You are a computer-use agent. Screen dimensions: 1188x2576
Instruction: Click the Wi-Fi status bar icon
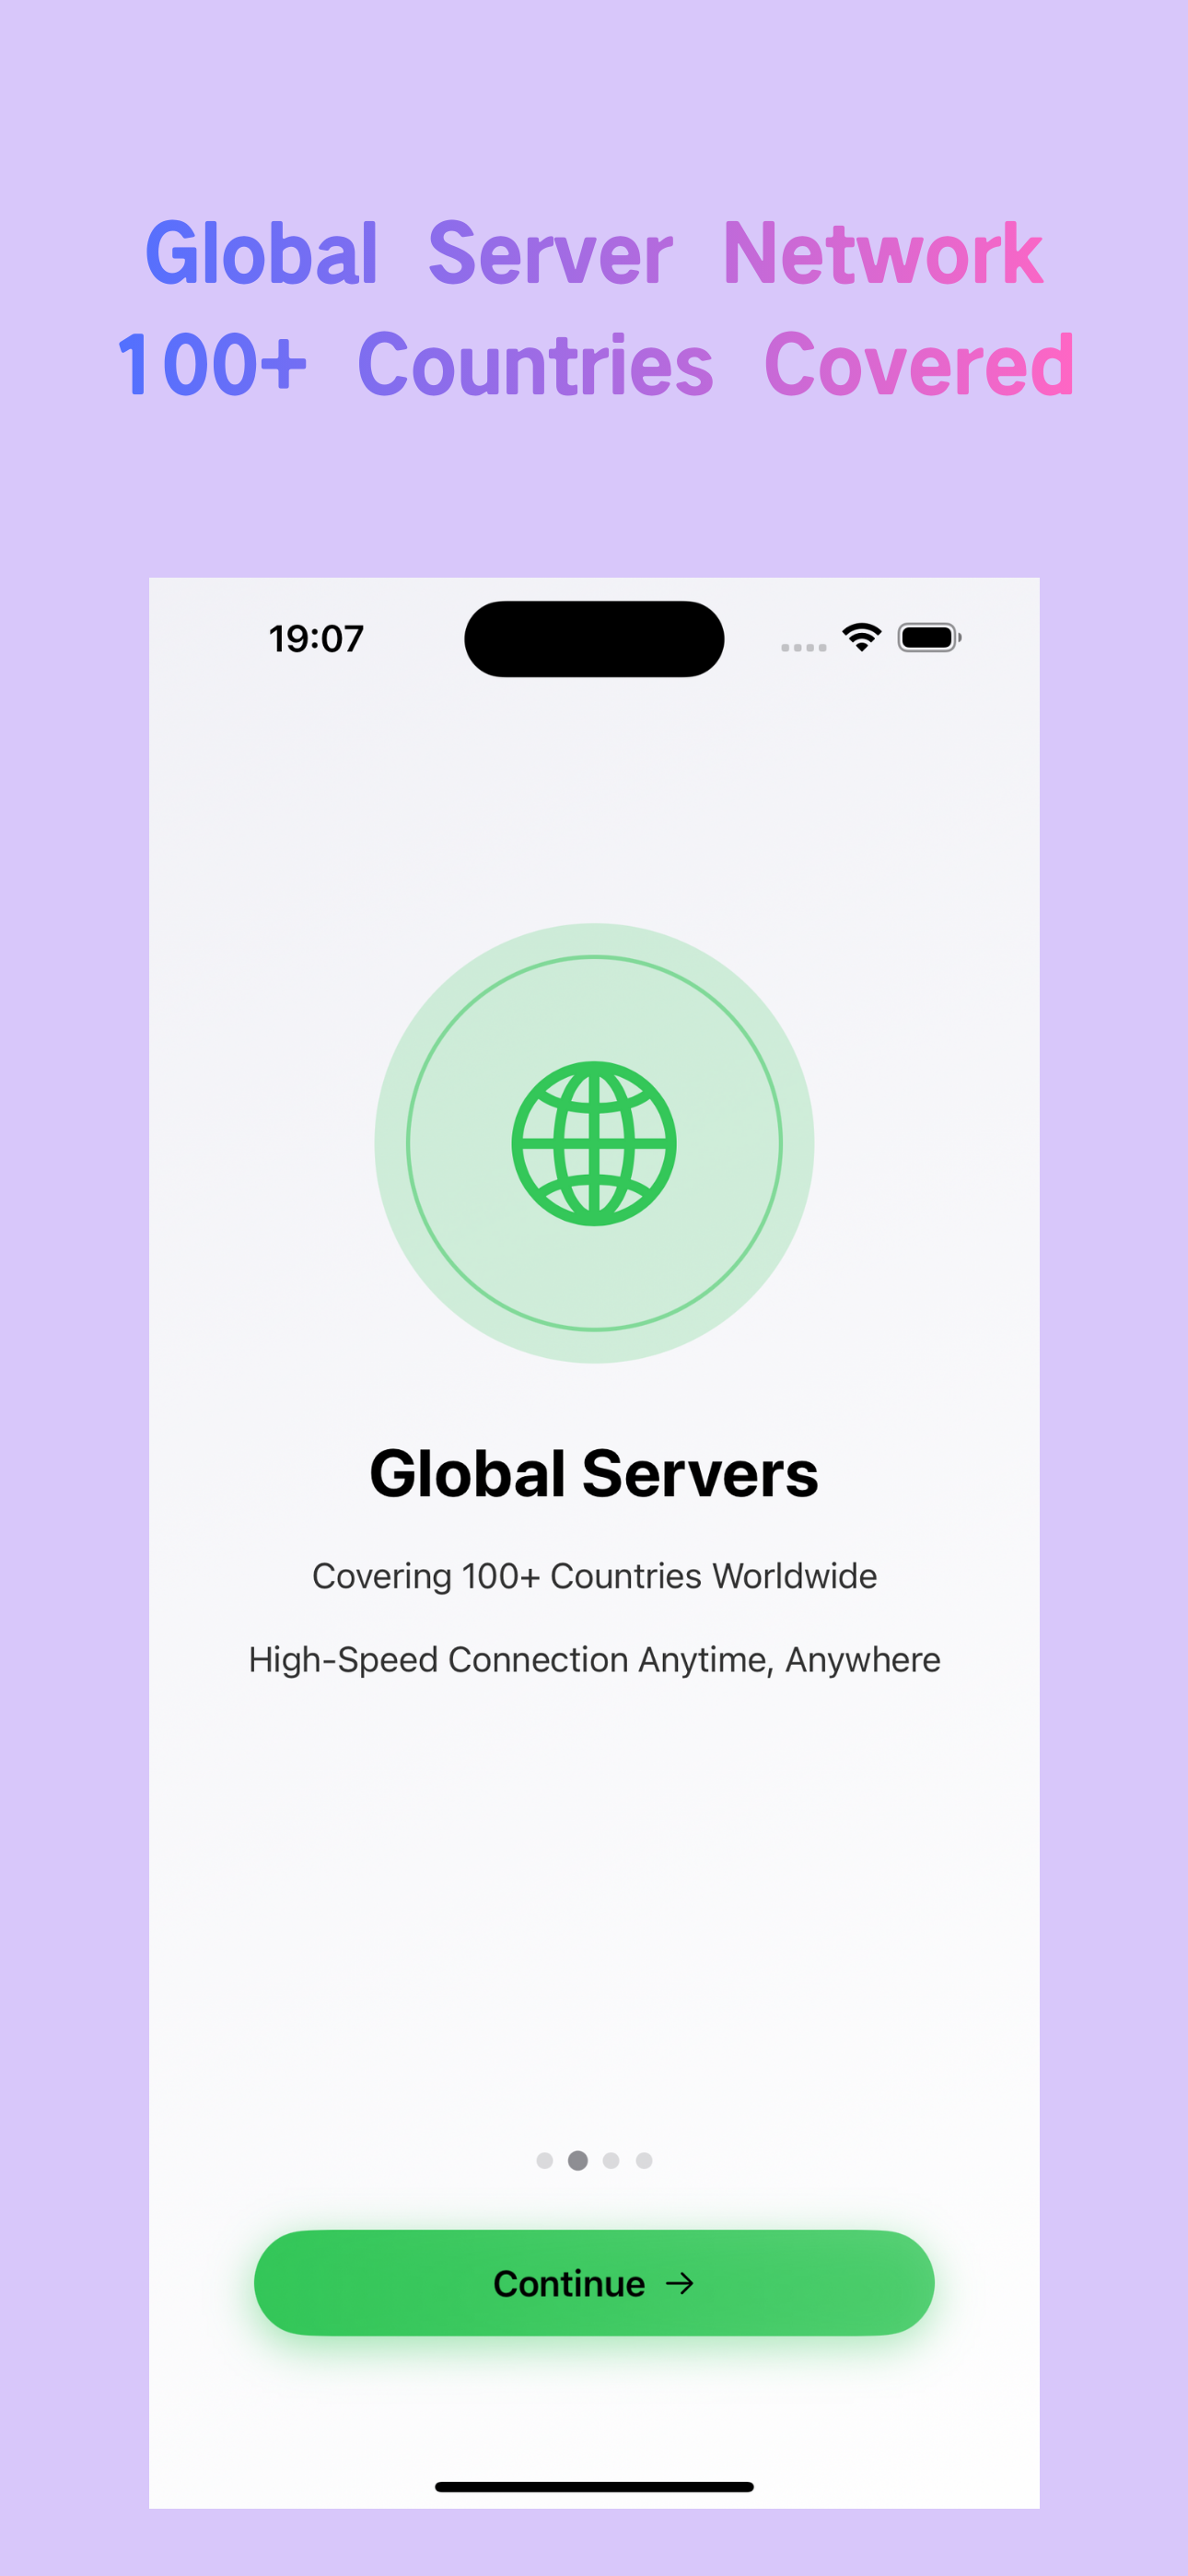[x=861, y=637]
